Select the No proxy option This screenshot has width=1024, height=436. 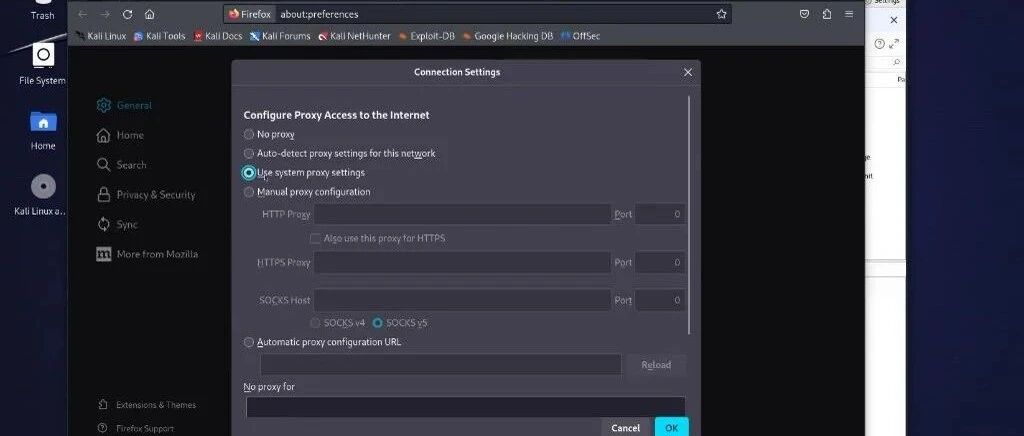[249, 134]
